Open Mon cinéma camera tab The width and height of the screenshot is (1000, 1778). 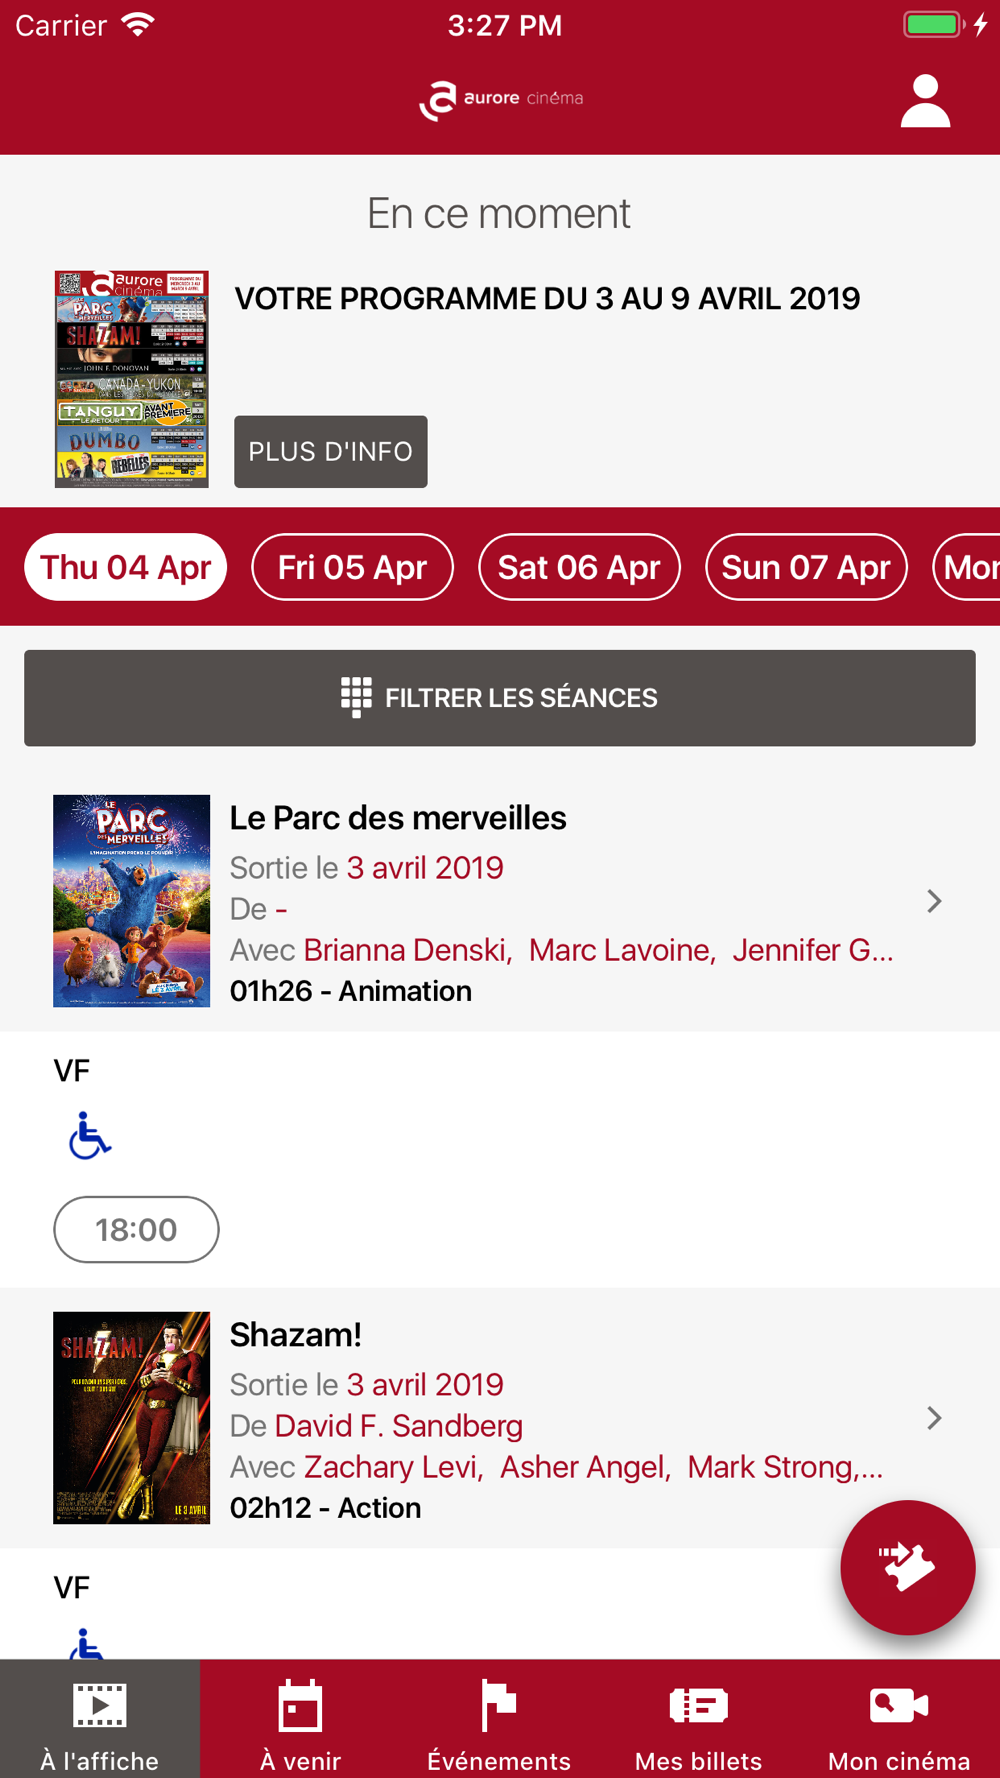point(900,1719)
